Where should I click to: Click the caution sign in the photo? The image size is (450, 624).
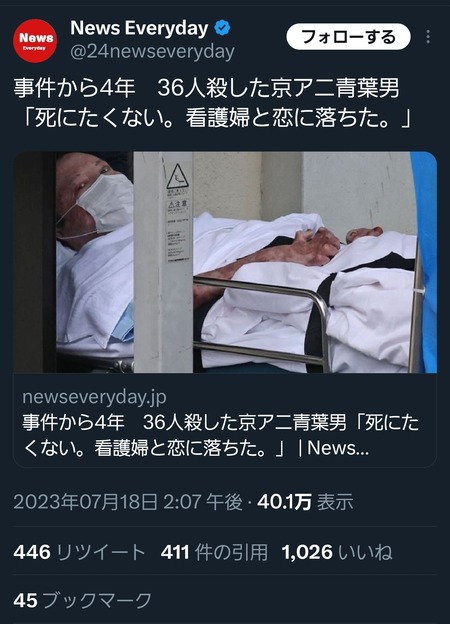coord(178,176)
